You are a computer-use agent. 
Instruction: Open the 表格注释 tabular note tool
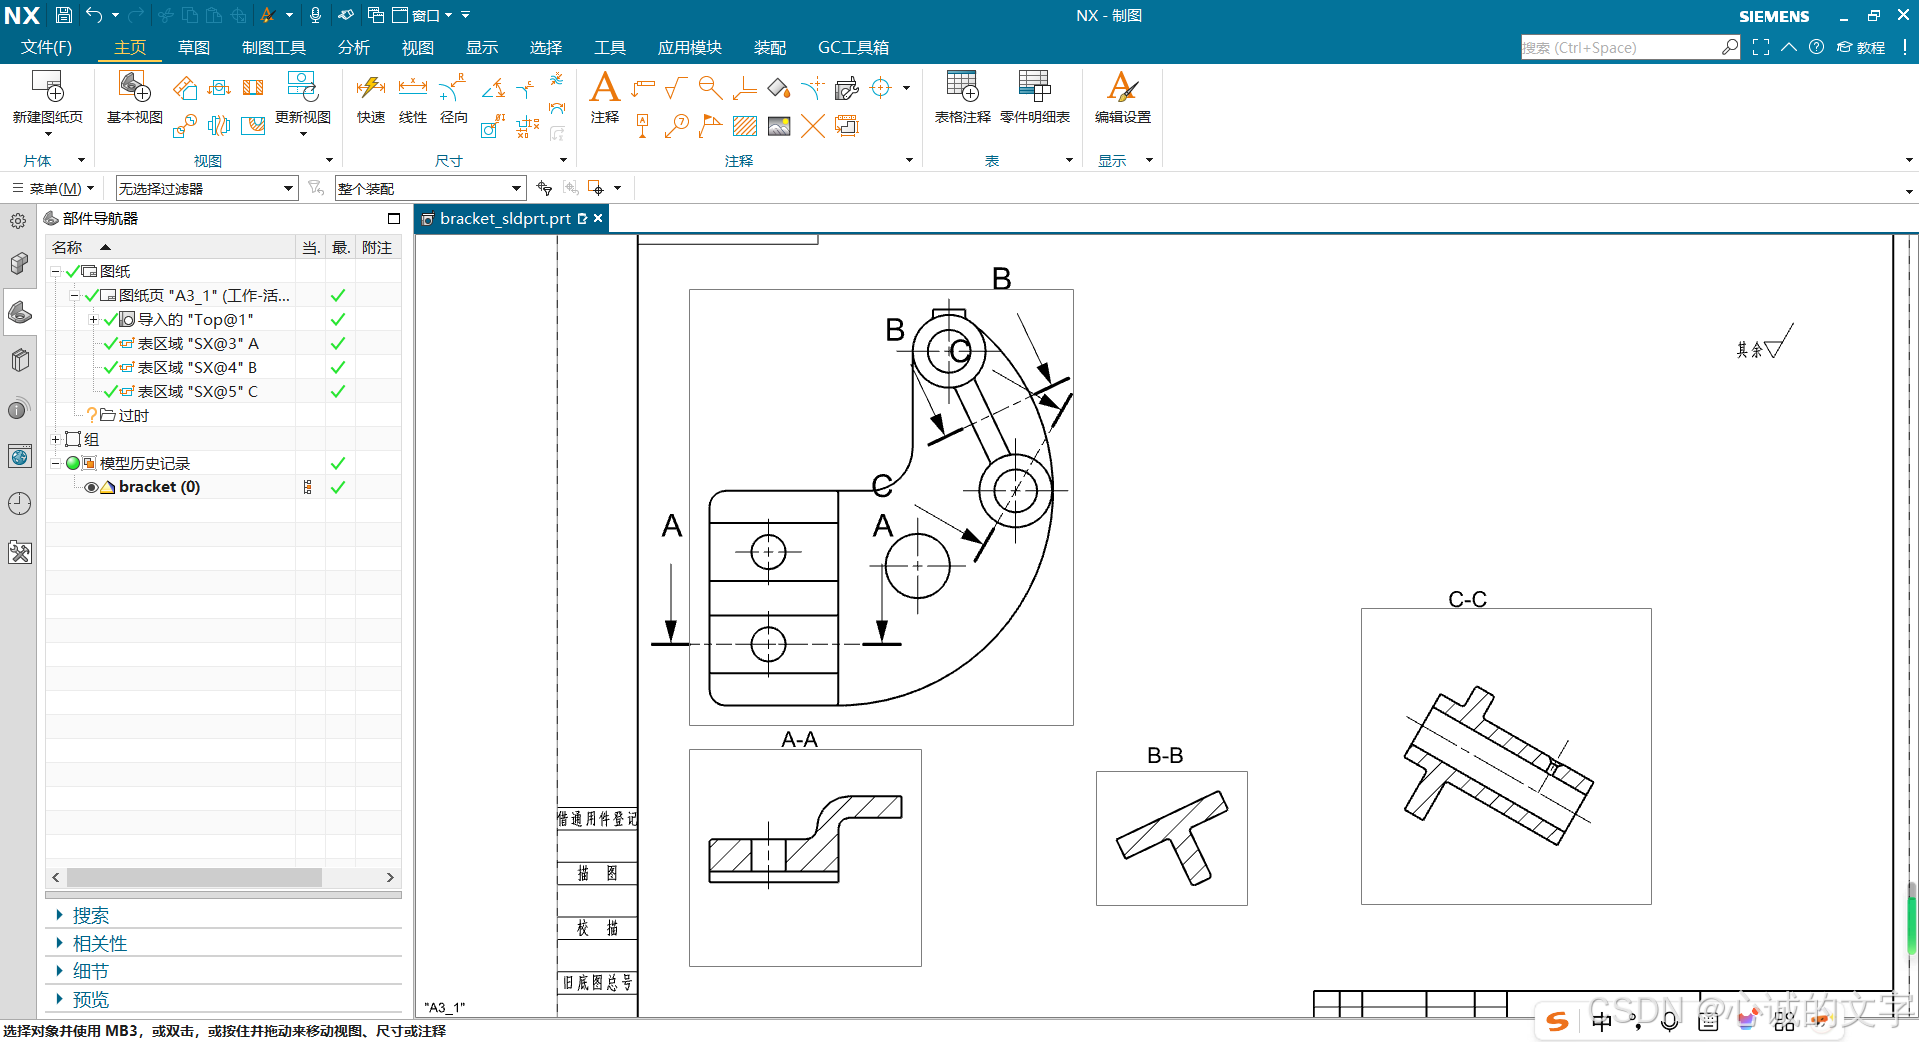(x=962, y=97)
